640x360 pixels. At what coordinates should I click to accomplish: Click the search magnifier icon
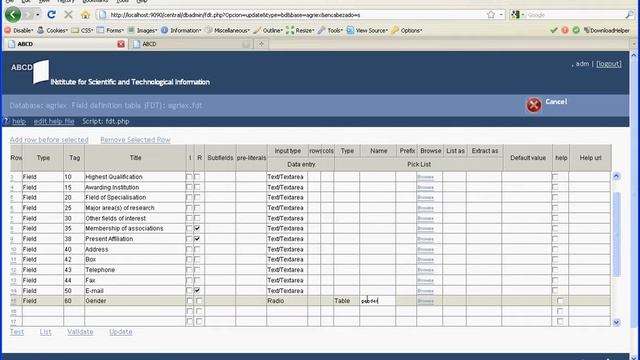tap(629, 15)
